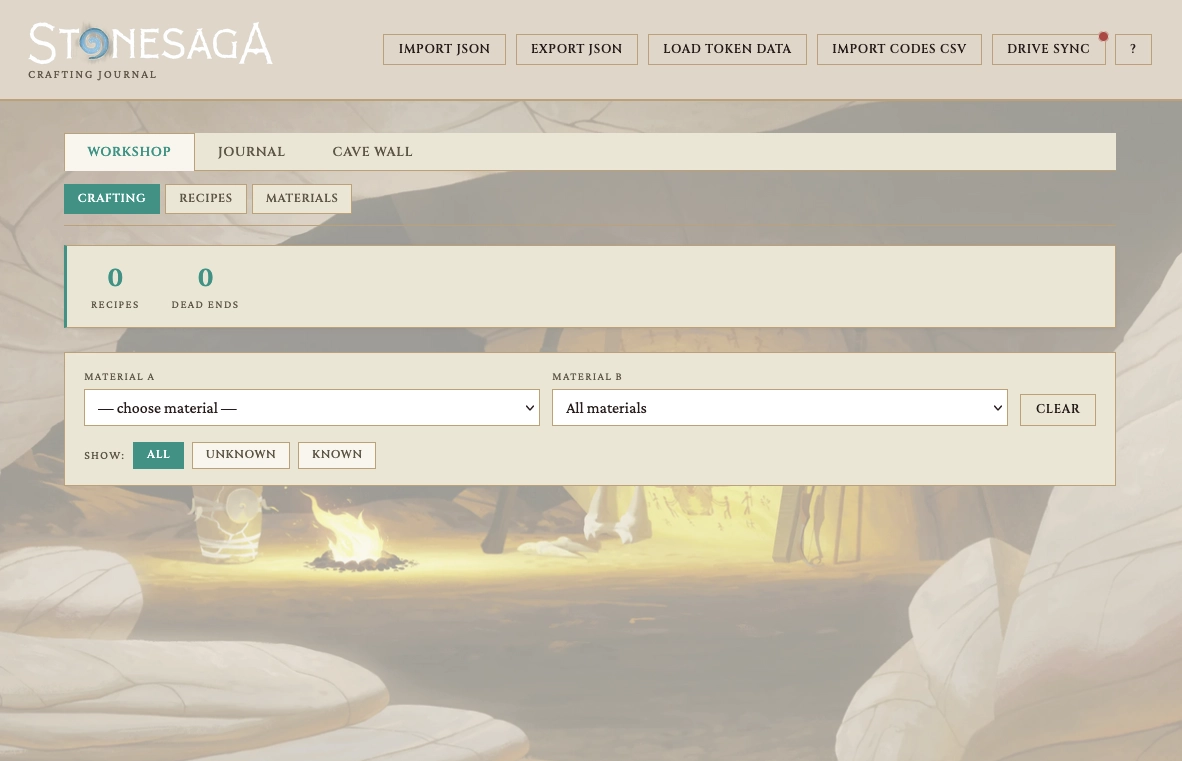Open Import Codes CSV
The width and height of the screenshot is (1182, 761).
[x=899, y=49]
